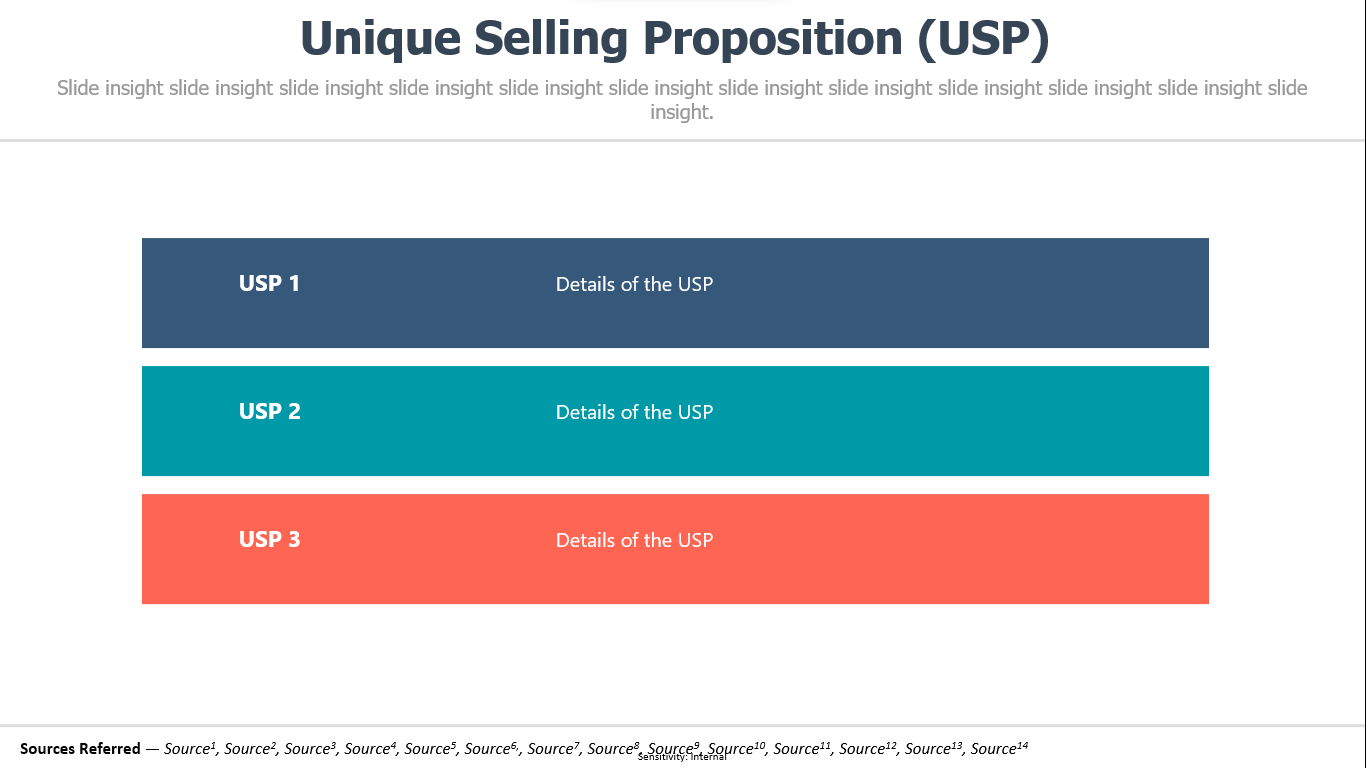Image resolution: width=1366 pixels, height=768 pixels.
Task: Select the USP 3 label
Action: coord(269,539)
